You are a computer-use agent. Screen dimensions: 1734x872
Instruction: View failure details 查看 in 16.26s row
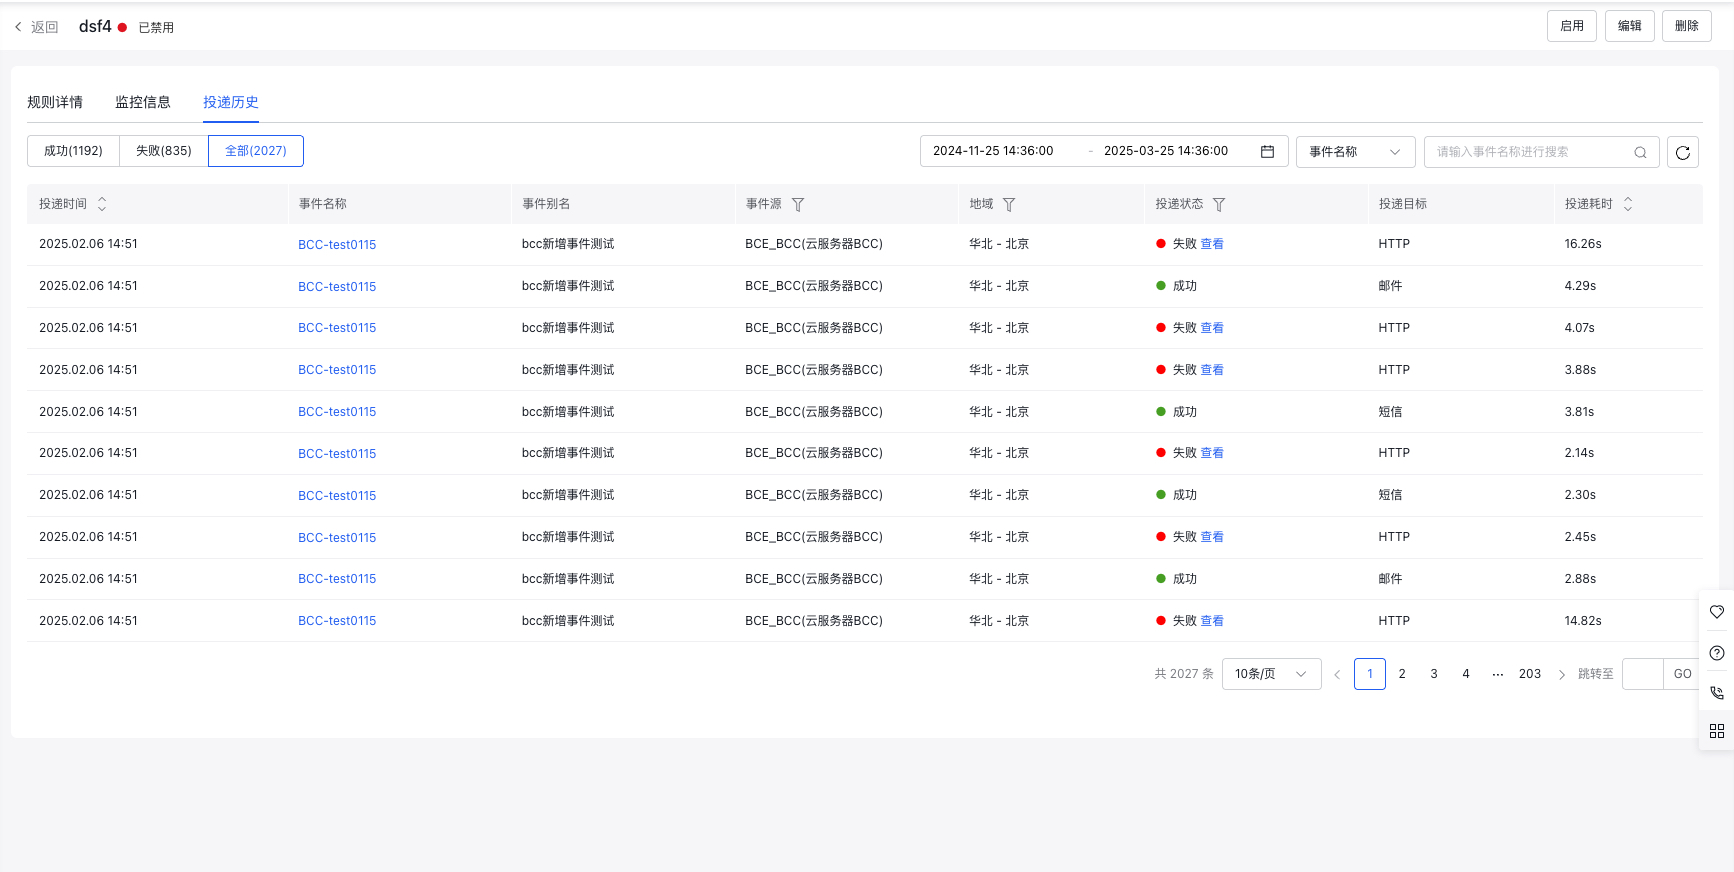[x=1212, y=244]
